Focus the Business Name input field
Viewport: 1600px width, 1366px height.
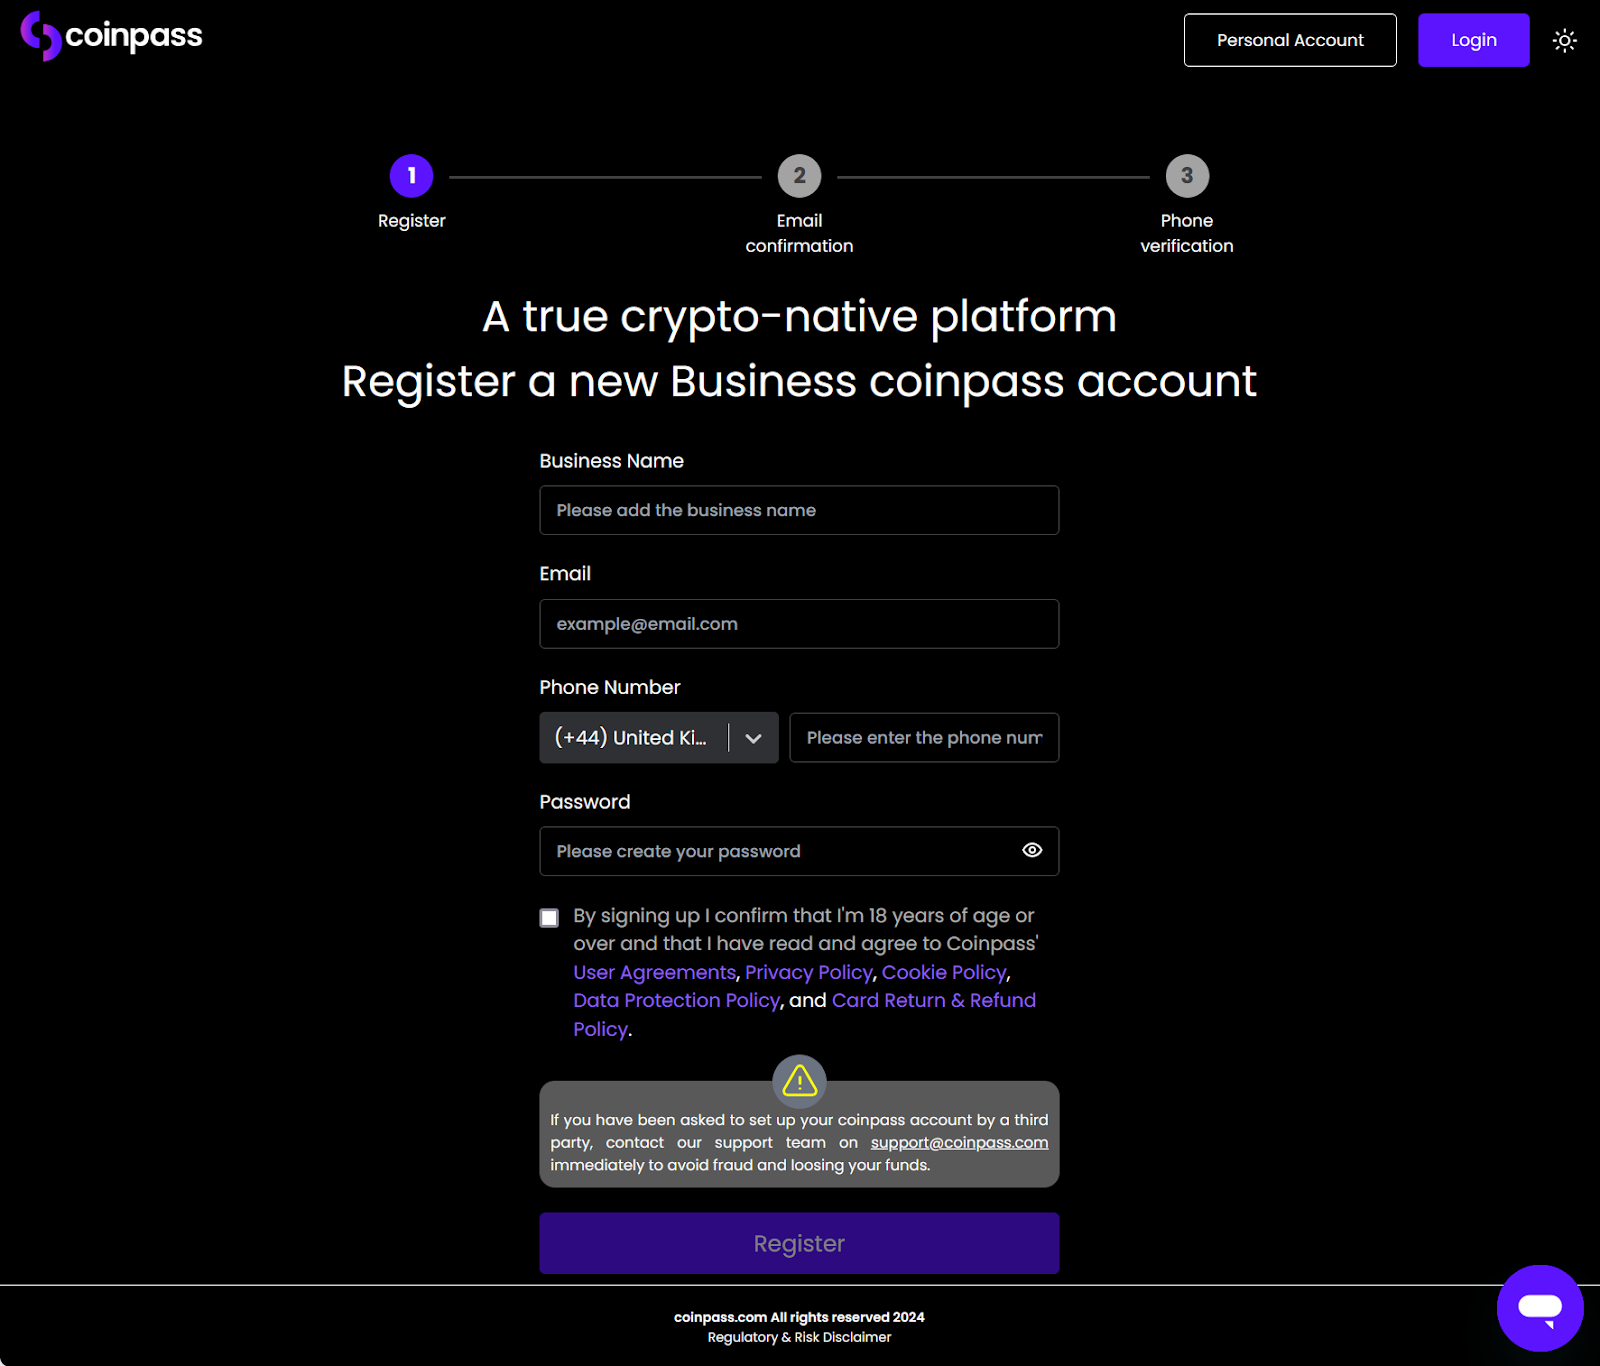pyautogui.click(x=799, y=510)
